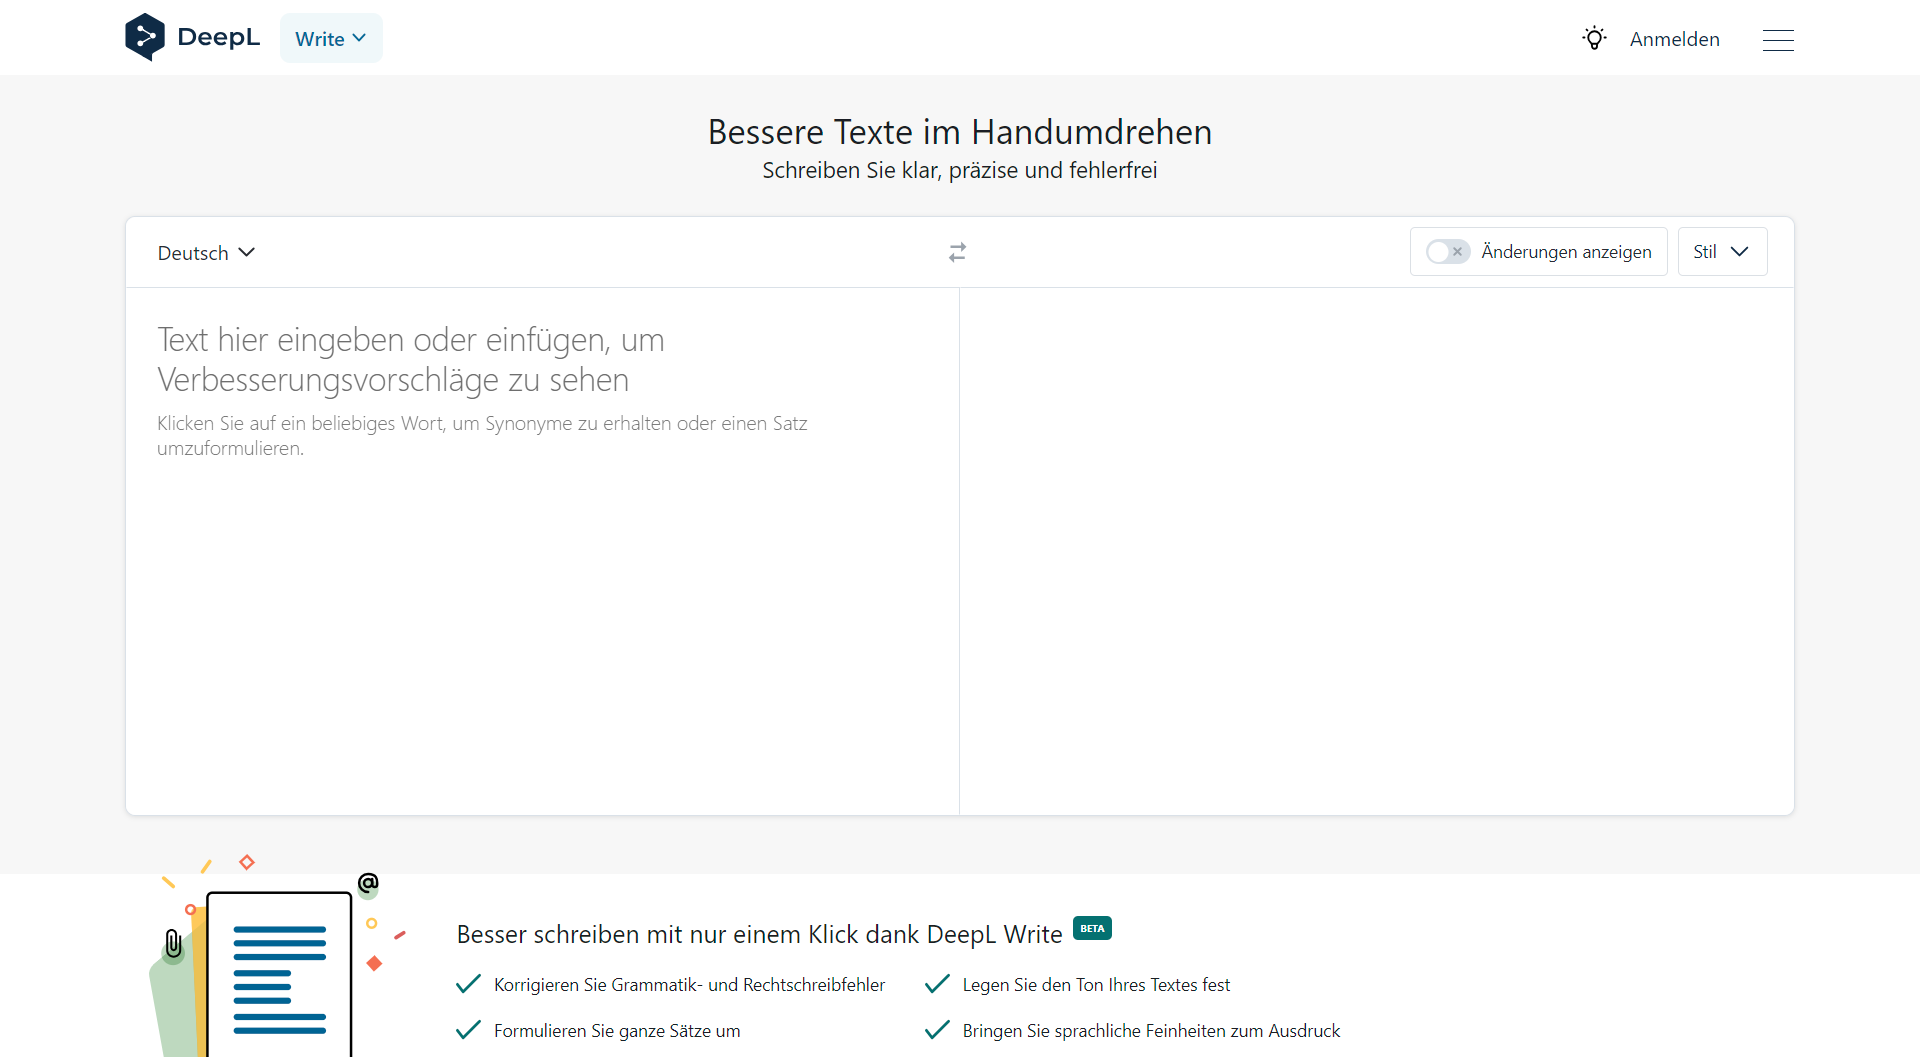
Task: Open the Deutsch language dropdown
Action: click(205, 252)
